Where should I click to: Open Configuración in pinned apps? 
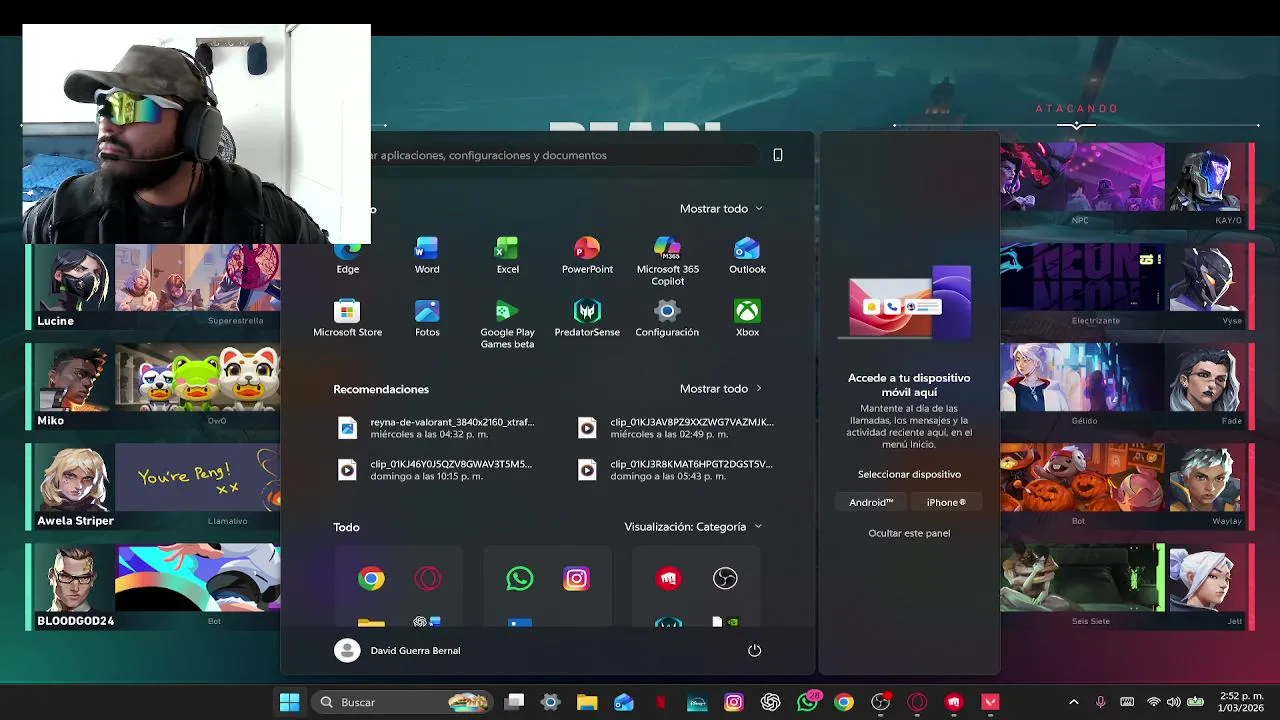pyautogui.click(x=667, y=319)
